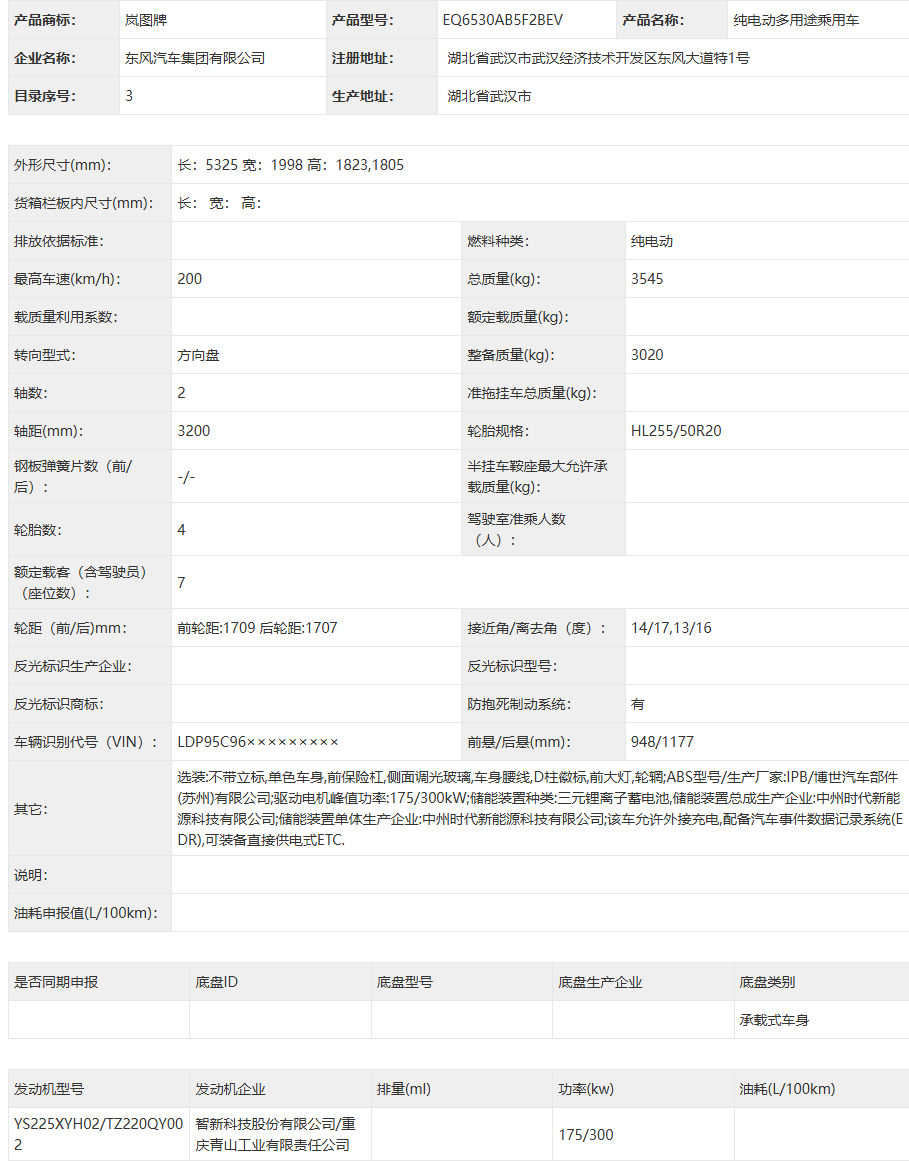Click the track width value 前轮距:1709
Screen dimensions: 909x1161
(x=216, y=628)
